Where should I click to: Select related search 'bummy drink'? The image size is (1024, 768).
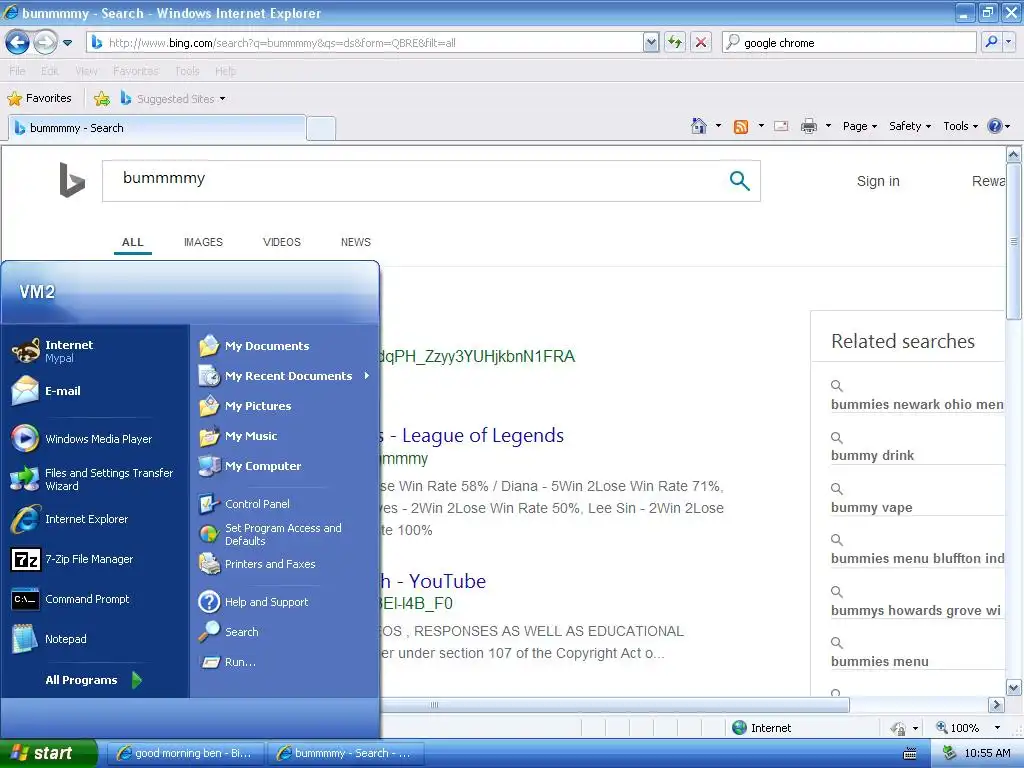coord(872,455)
